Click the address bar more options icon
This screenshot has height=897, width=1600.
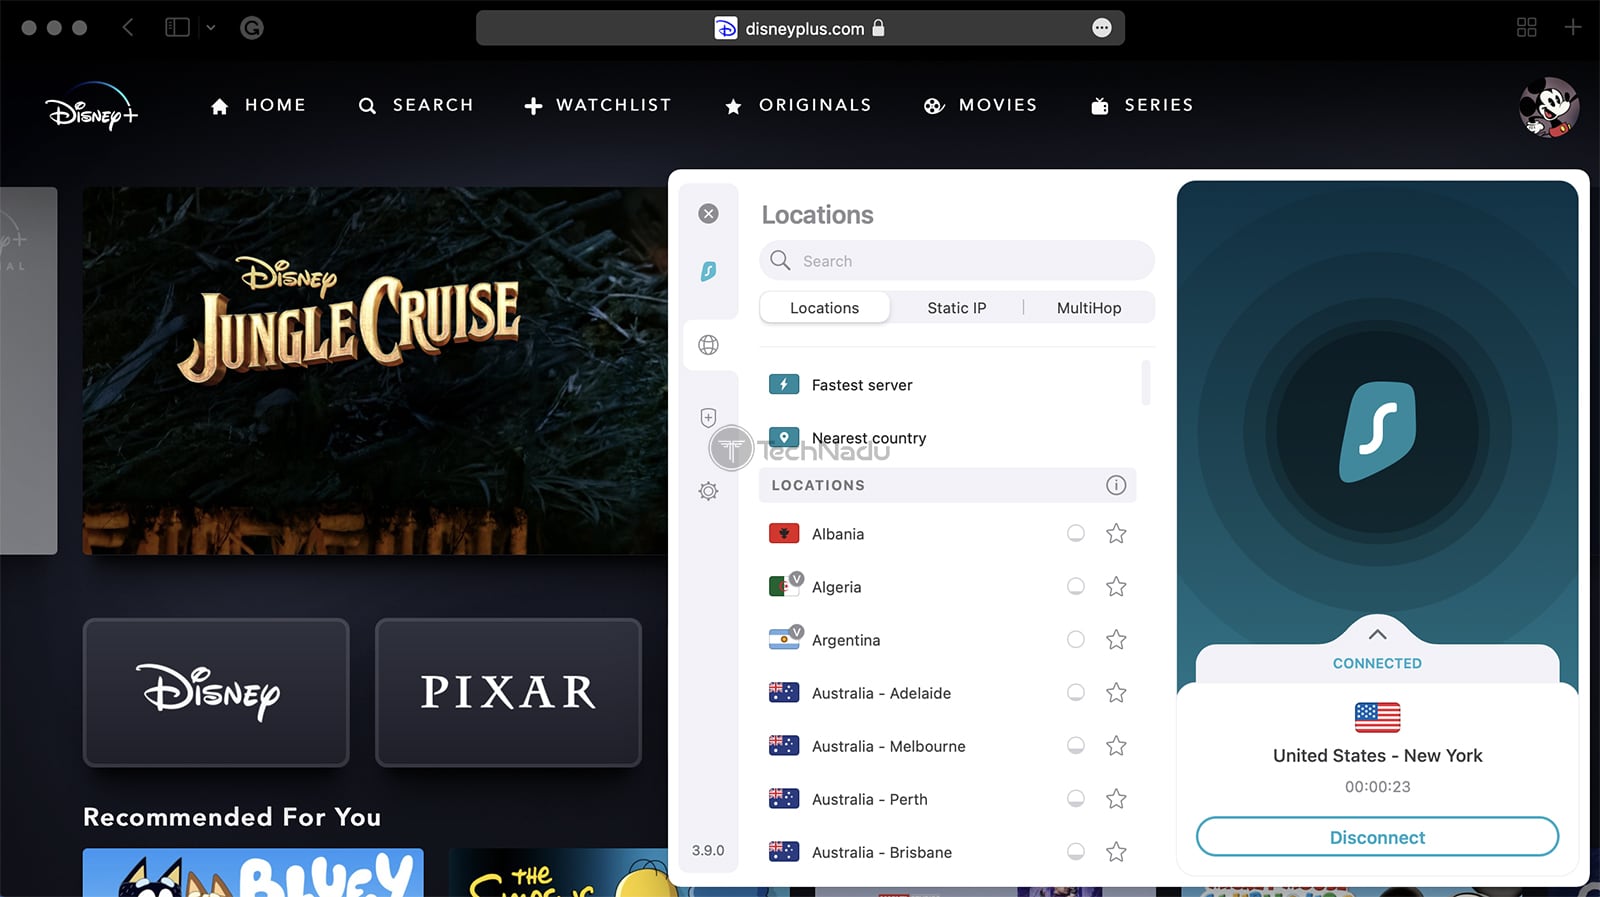pos(1101,28)
